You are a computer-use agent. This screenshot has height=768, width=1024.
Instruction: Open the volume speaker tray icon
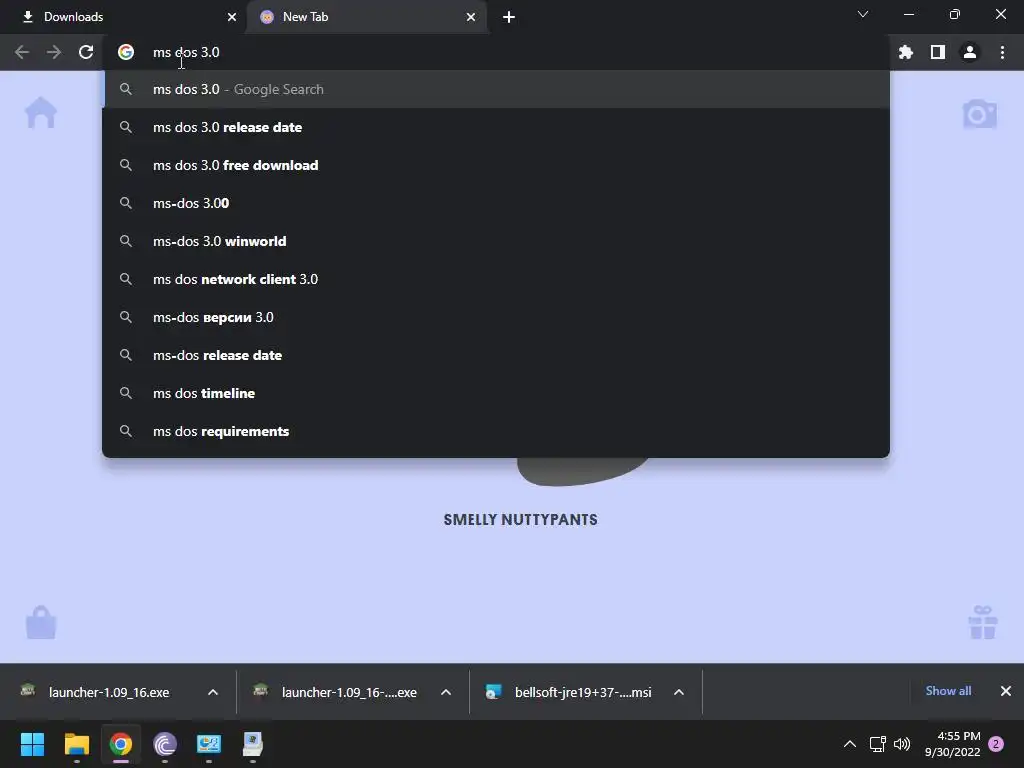902,744
